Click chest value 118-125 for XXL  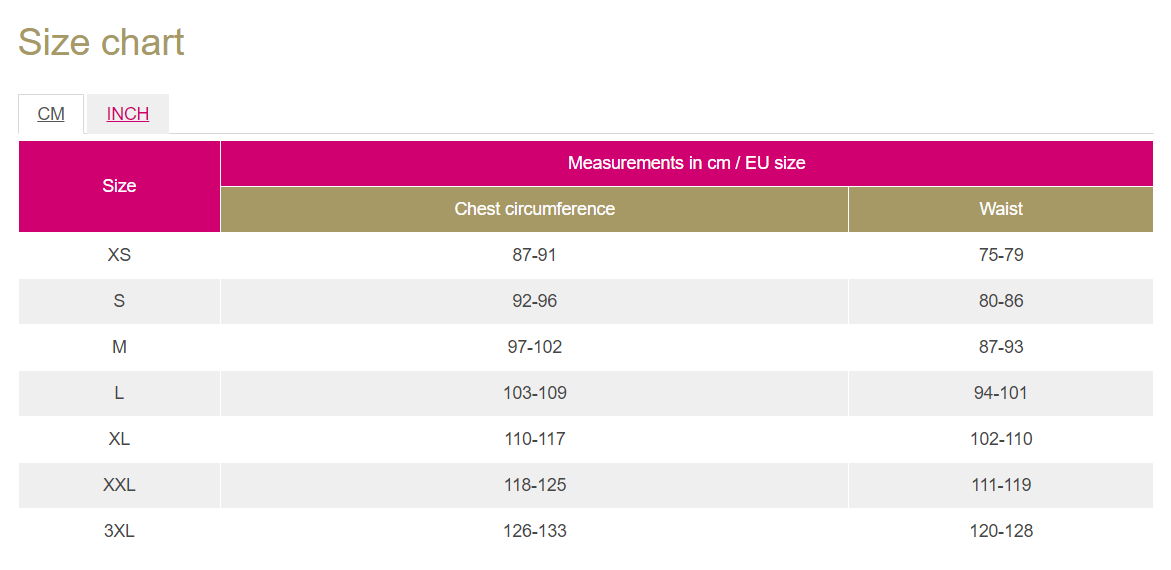coord(535,486)
